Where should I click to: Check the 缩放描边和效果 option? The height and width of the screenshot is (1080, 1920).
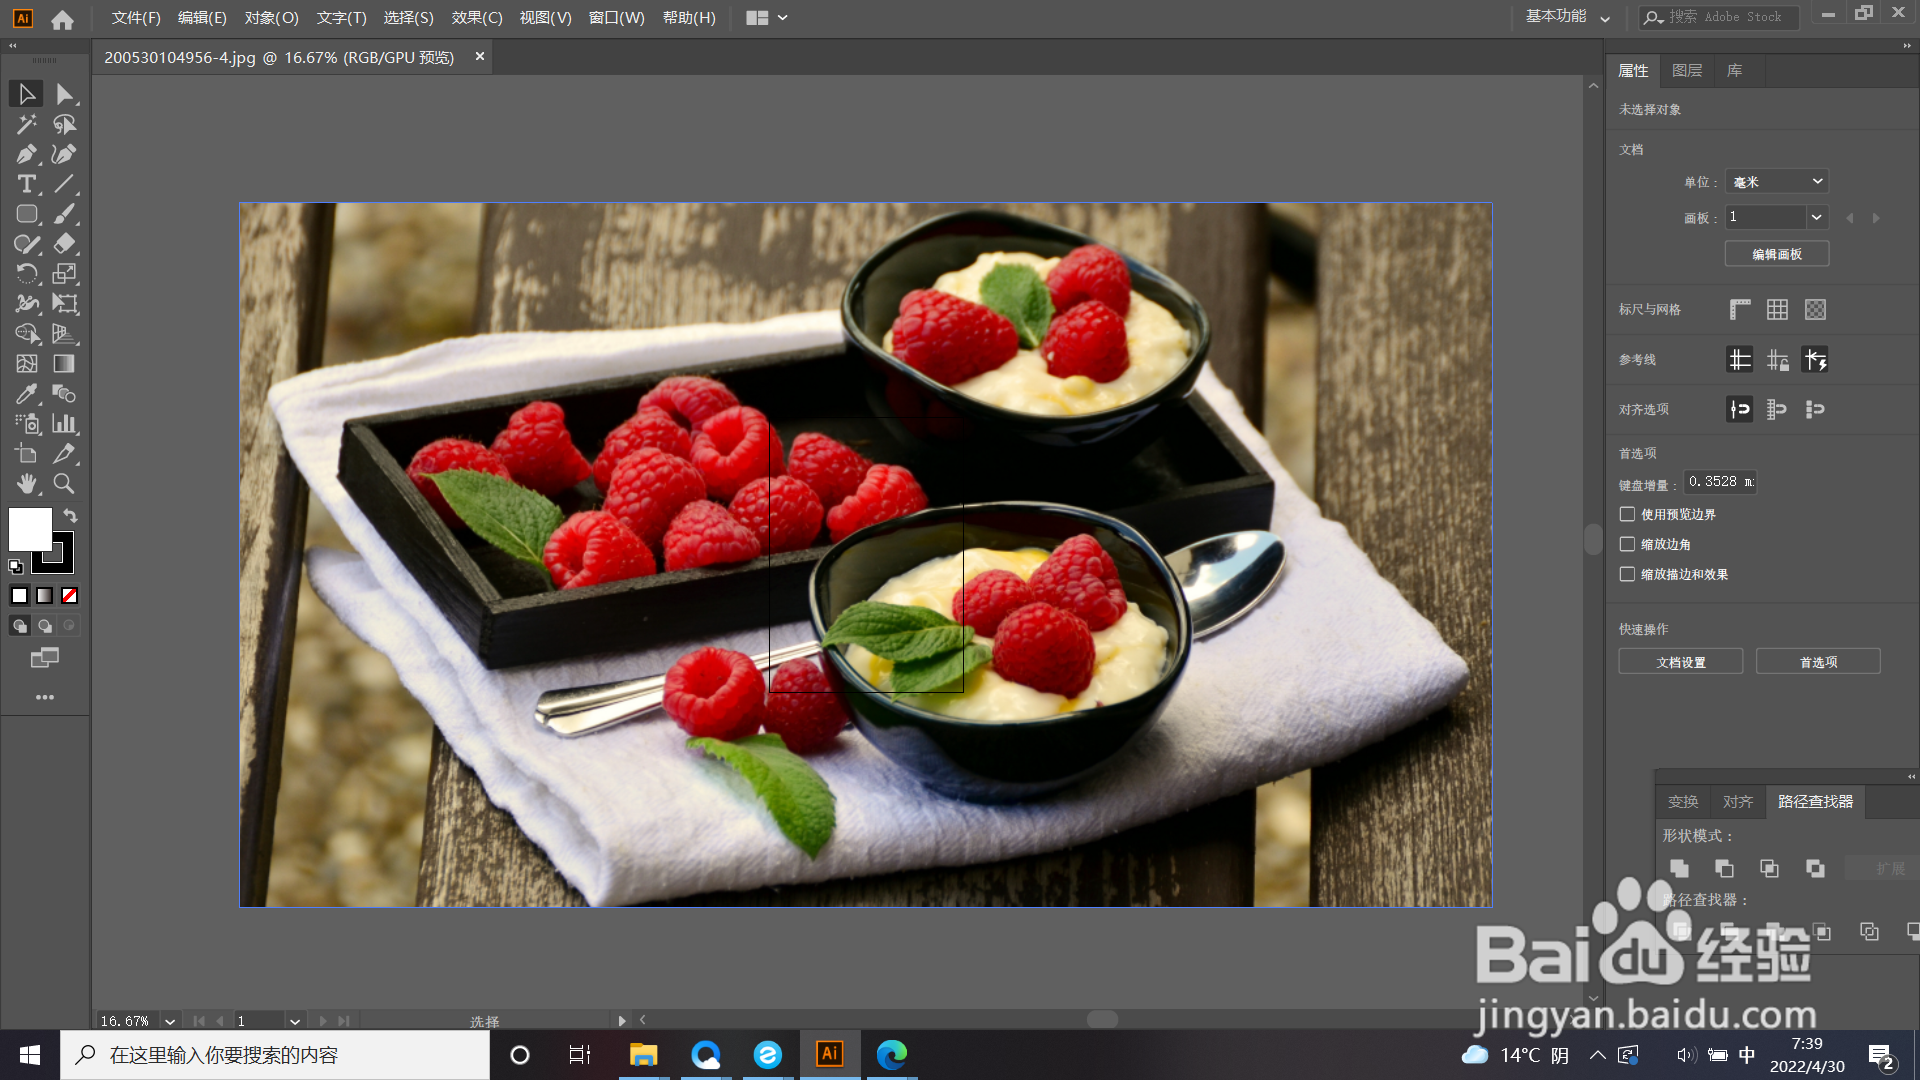coord(1627,574)
